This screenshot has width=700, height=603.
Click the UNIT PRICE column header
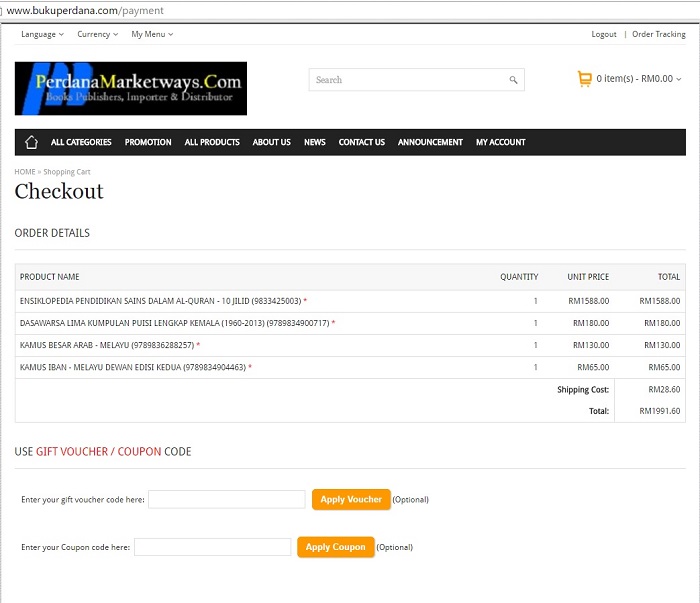pyautogui.click(x=588, y=277)
